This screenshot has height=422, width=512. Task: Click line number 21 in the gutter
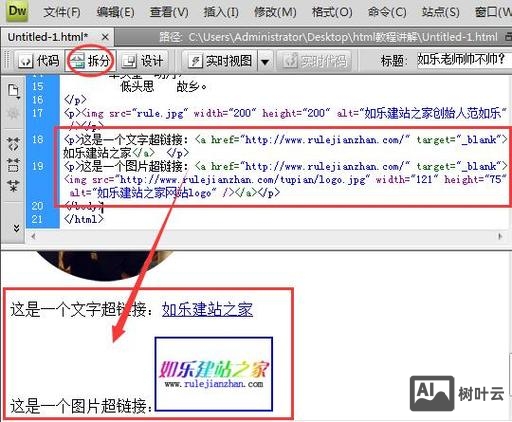pyautogui.click(x=38, y=219)
